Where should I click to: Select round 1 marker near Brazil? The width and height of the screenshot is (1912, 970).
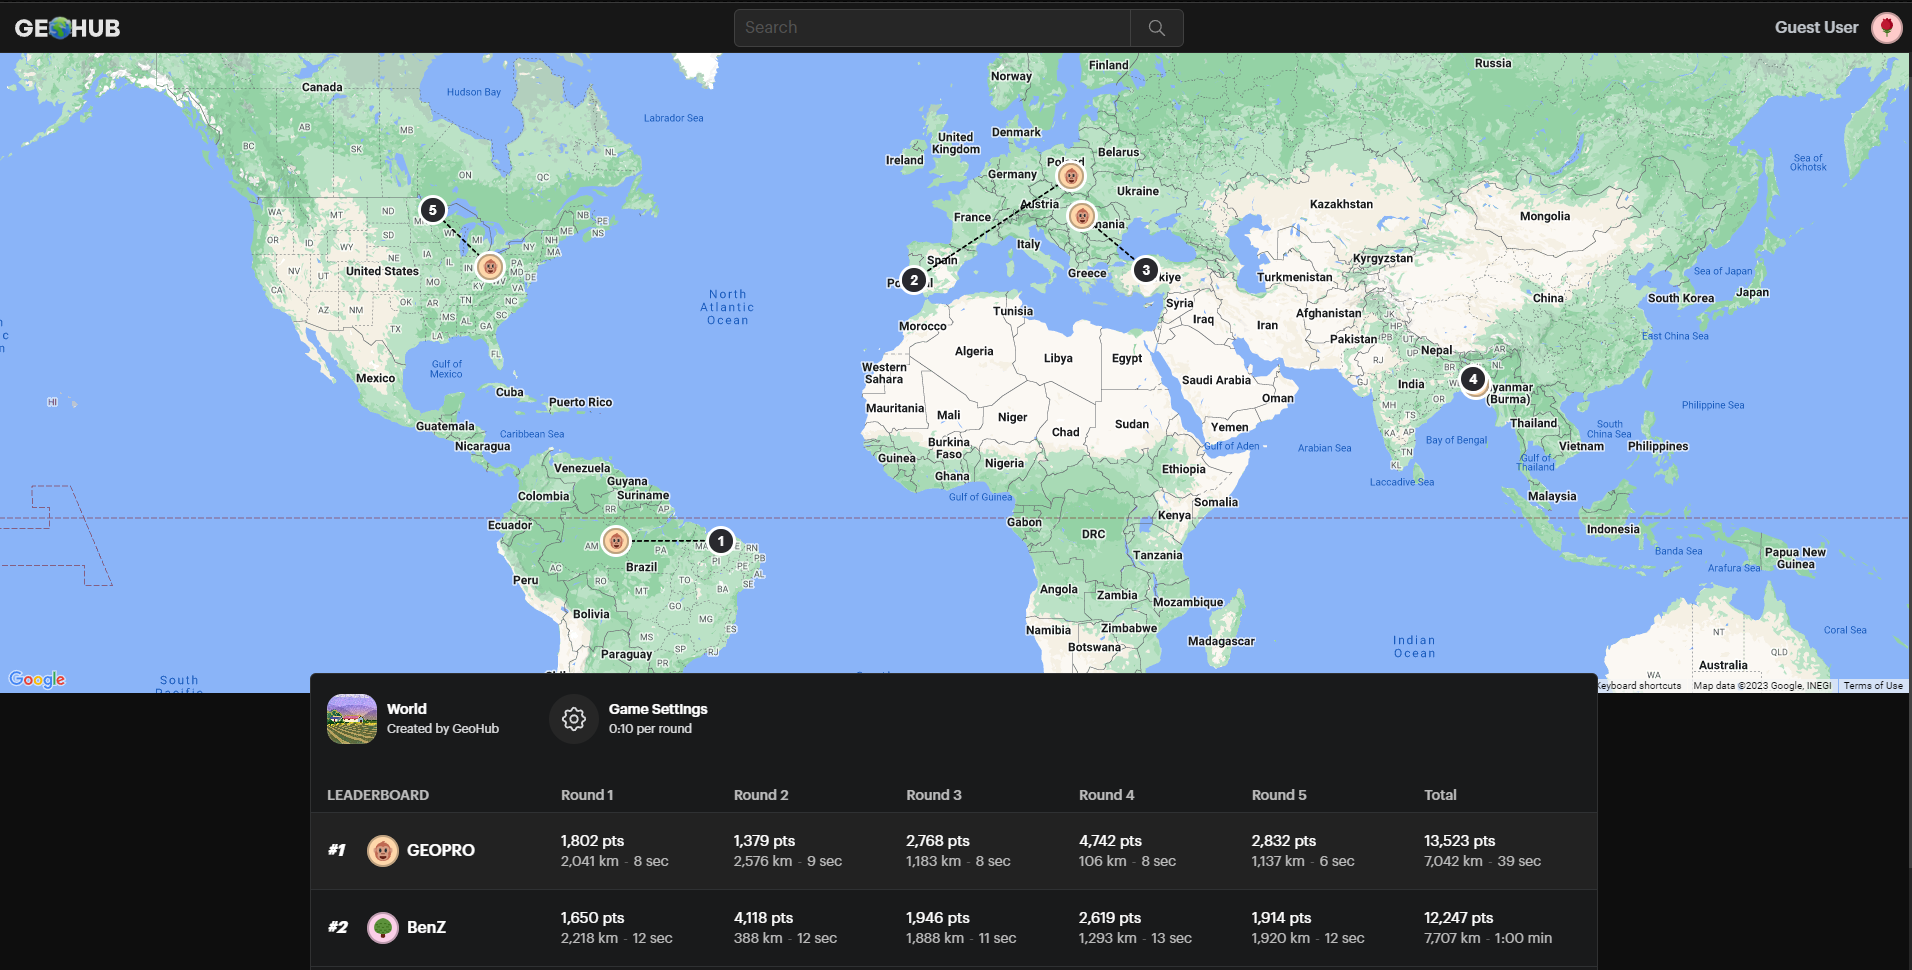(x=721, y=540)
